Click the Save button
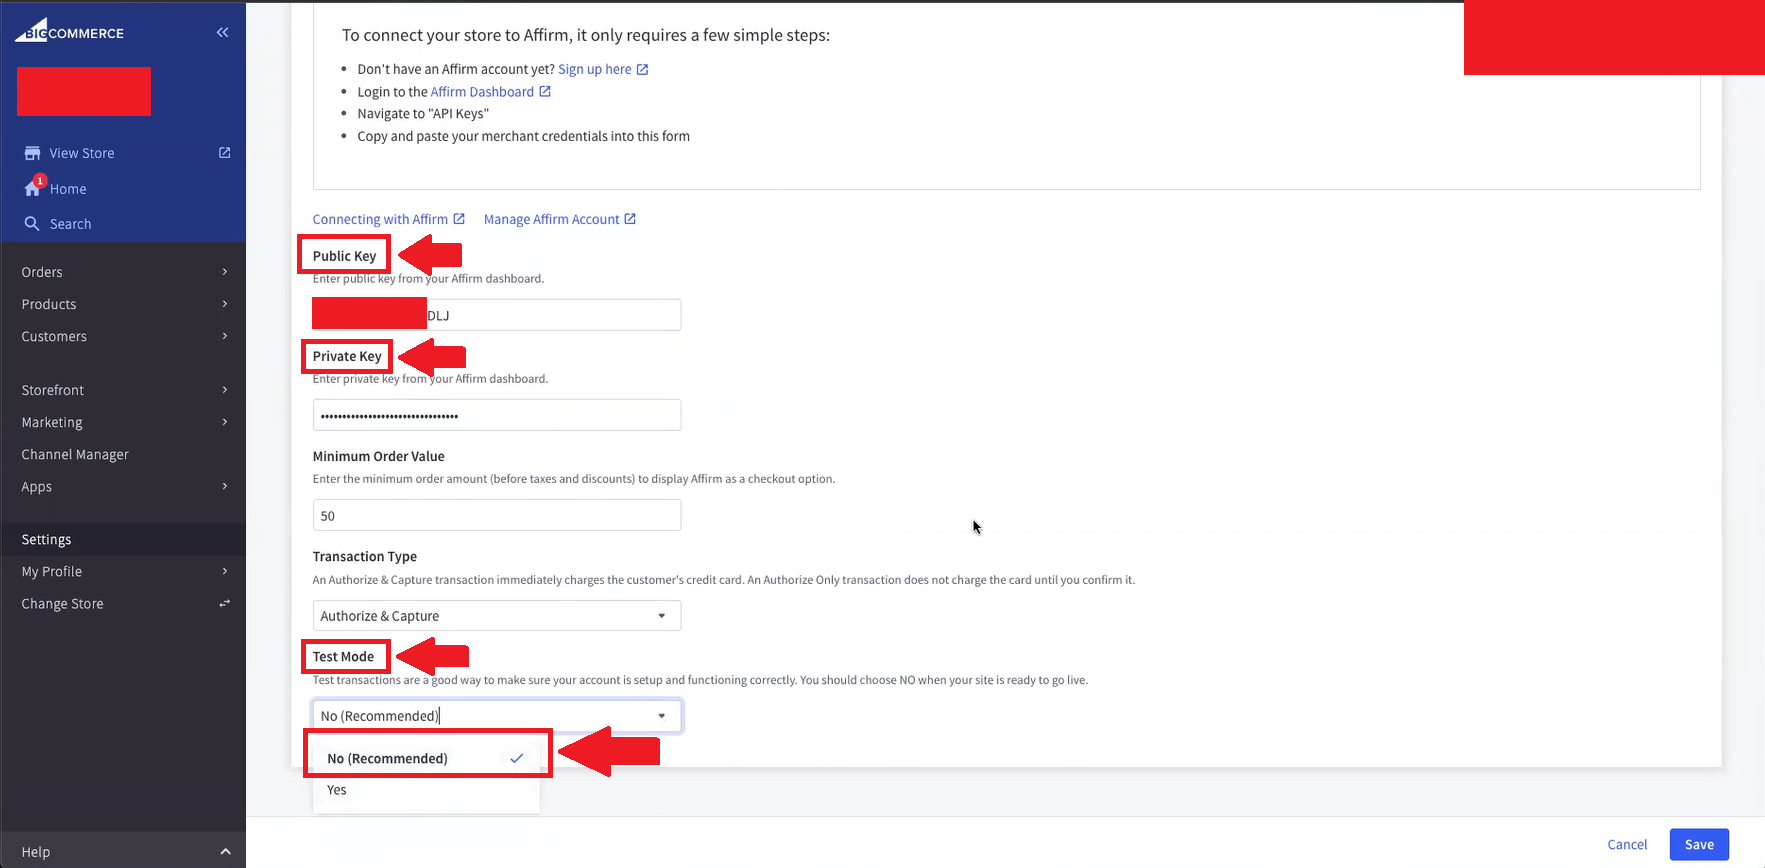Image resolution: width=1765 pixels, height=868 pixels. click(1699, 844)
